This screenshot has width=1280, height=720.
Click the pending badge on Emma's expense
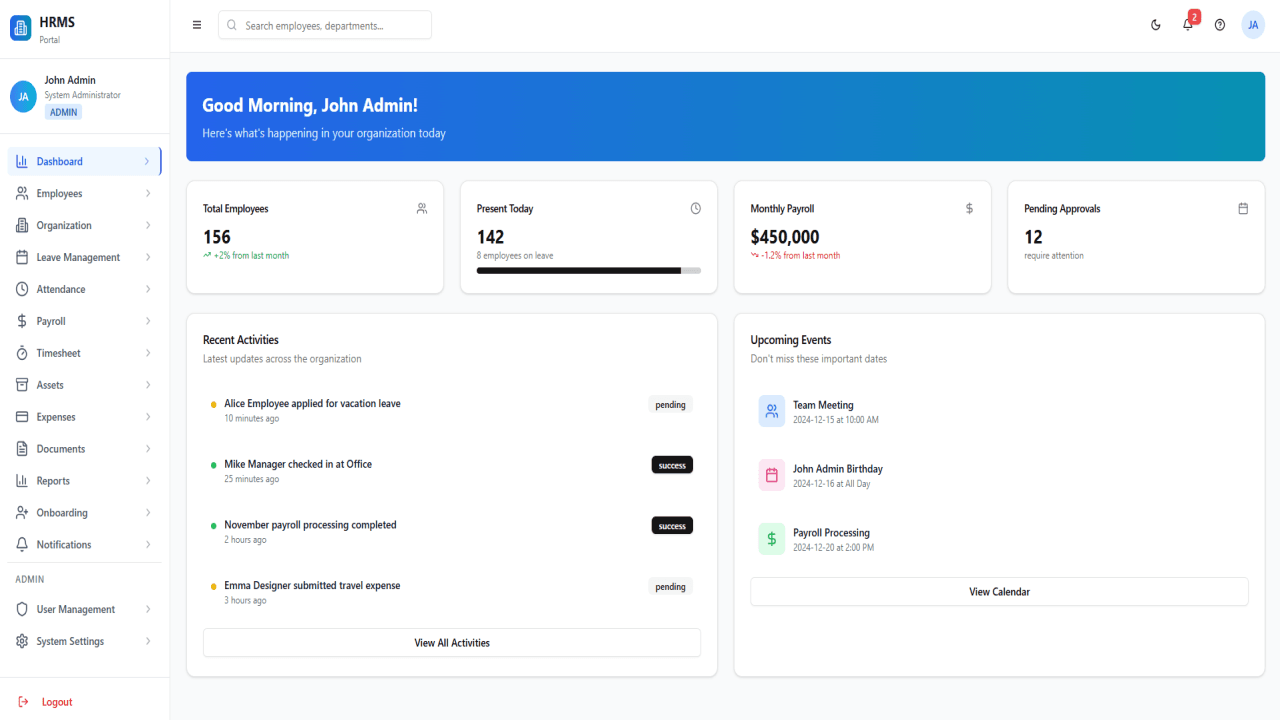click(x=670, y=587)
